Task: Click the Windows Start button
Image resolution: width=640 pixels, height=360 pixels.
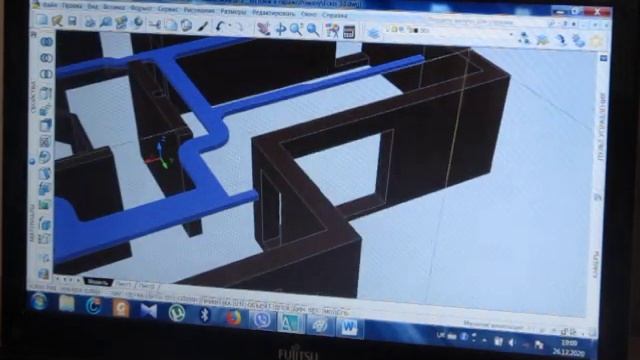Action: pos(39,302)
